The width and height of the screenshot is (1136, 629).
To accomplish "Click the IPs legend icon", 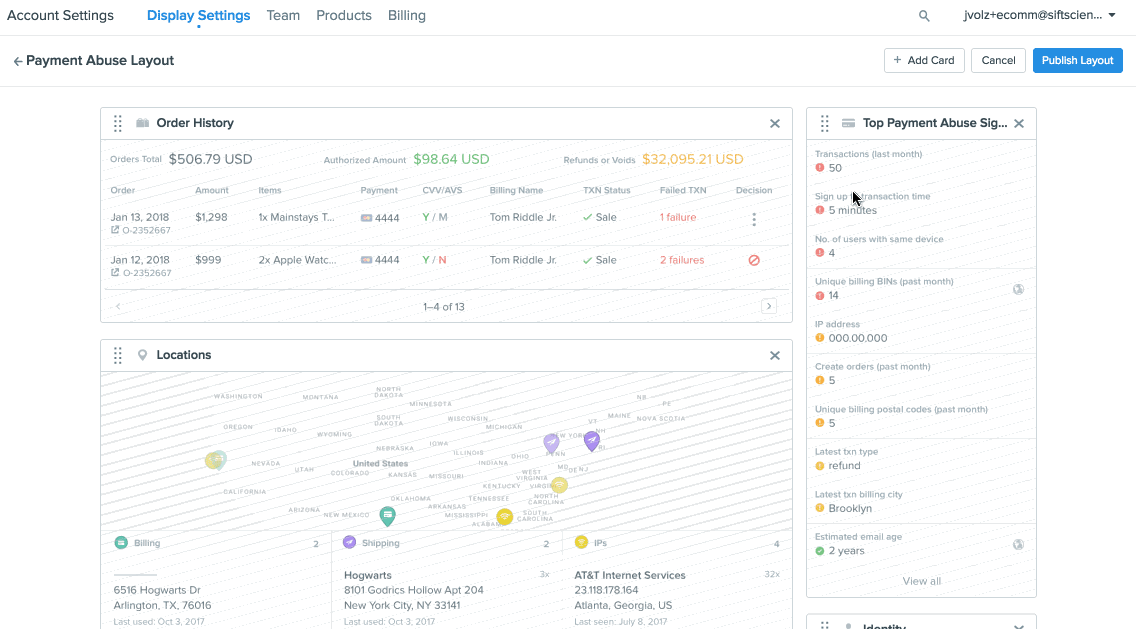I will (x=581, y=542).
